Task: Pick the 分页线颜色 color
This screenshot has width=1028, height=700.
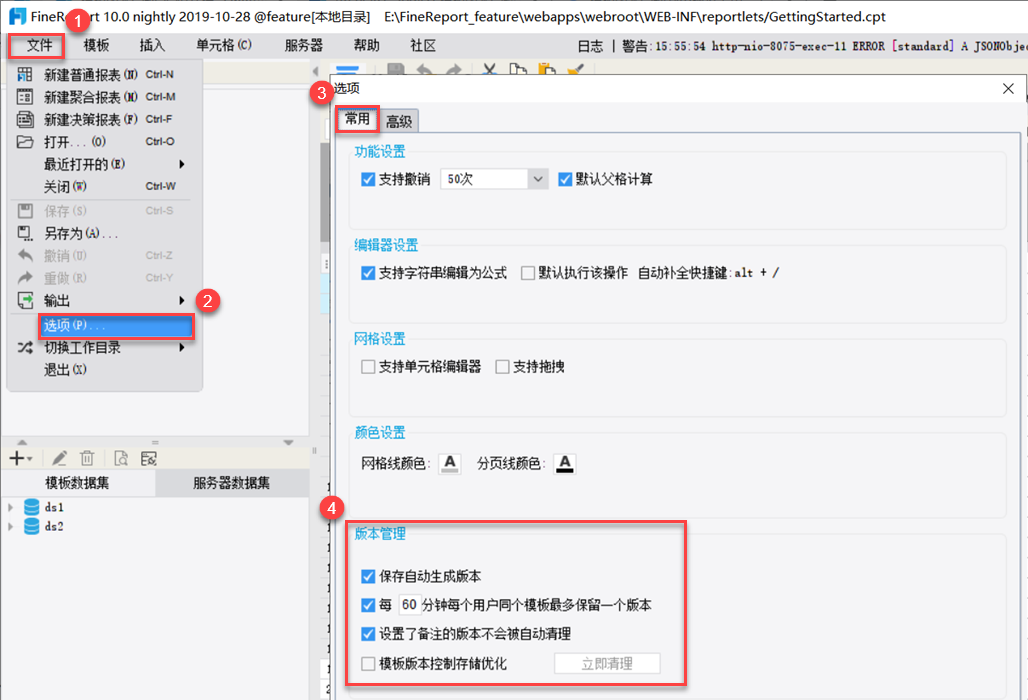Action: 564,463
